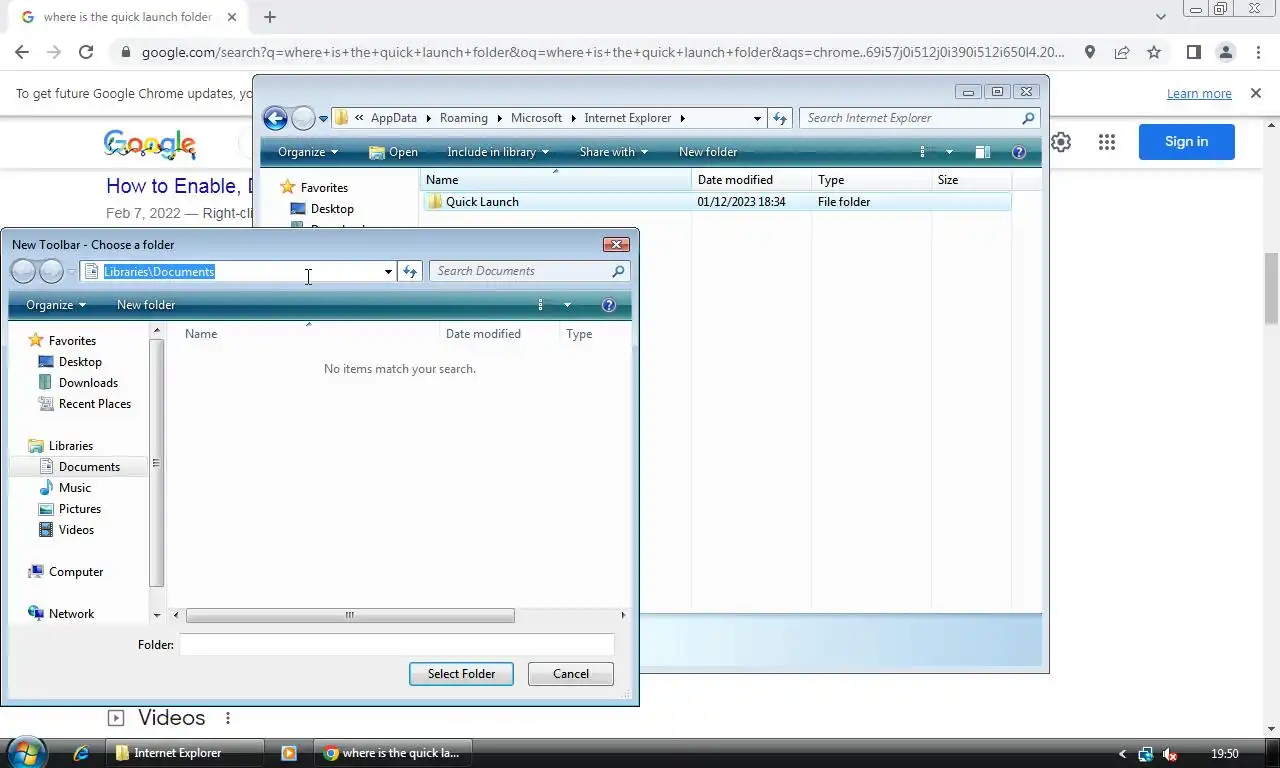Viewport: 1280px width, 768px height.
Task: Open the Change your view dropdown in dialog
Action: 567,305
